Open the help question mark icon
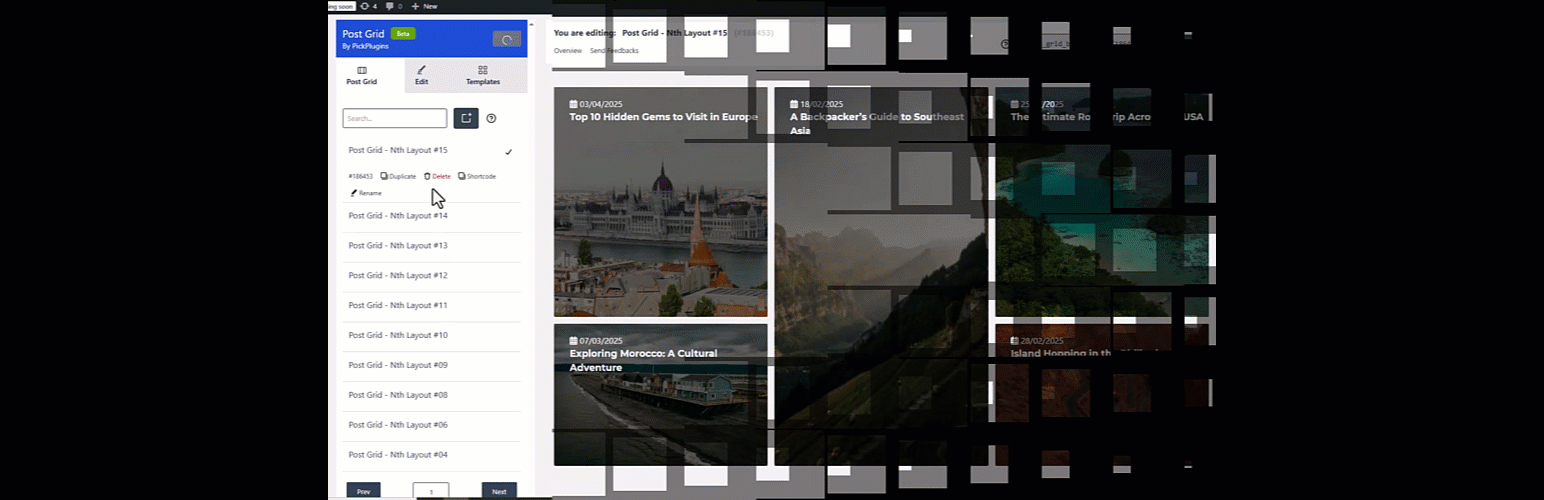Image resolution: width=1544 pixels, height=500 pixels. 491,118
